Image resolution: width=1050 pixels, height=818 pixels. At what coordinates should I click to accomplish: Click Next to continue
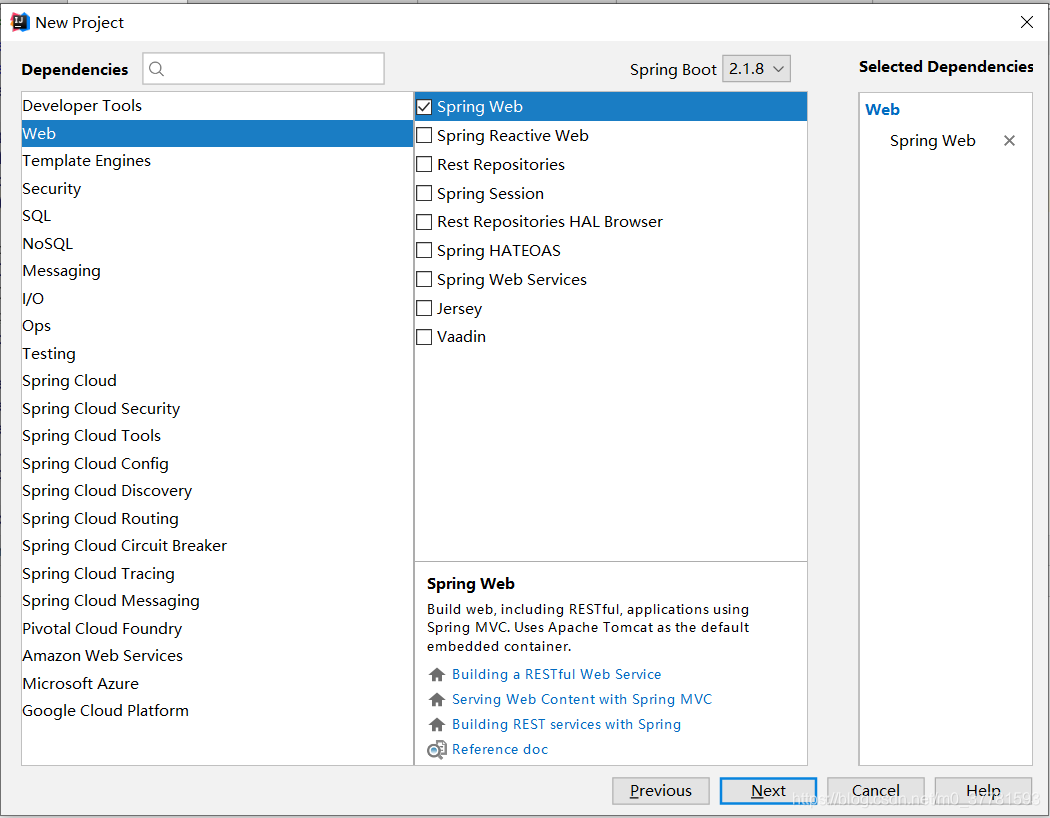[x=768, y=791]
